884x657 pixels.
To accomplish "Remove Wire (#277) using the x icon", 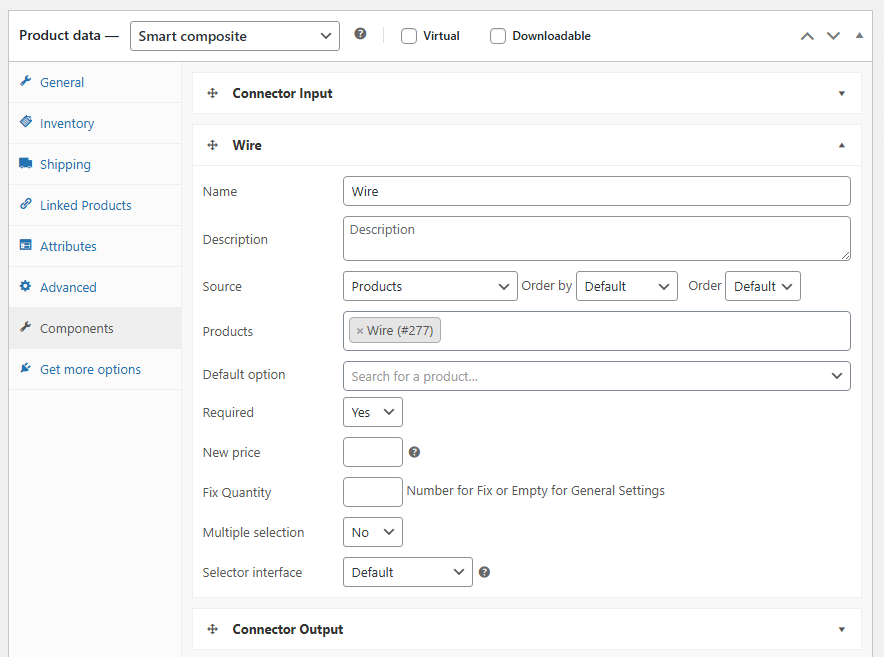I will click(x=360, y=331).
